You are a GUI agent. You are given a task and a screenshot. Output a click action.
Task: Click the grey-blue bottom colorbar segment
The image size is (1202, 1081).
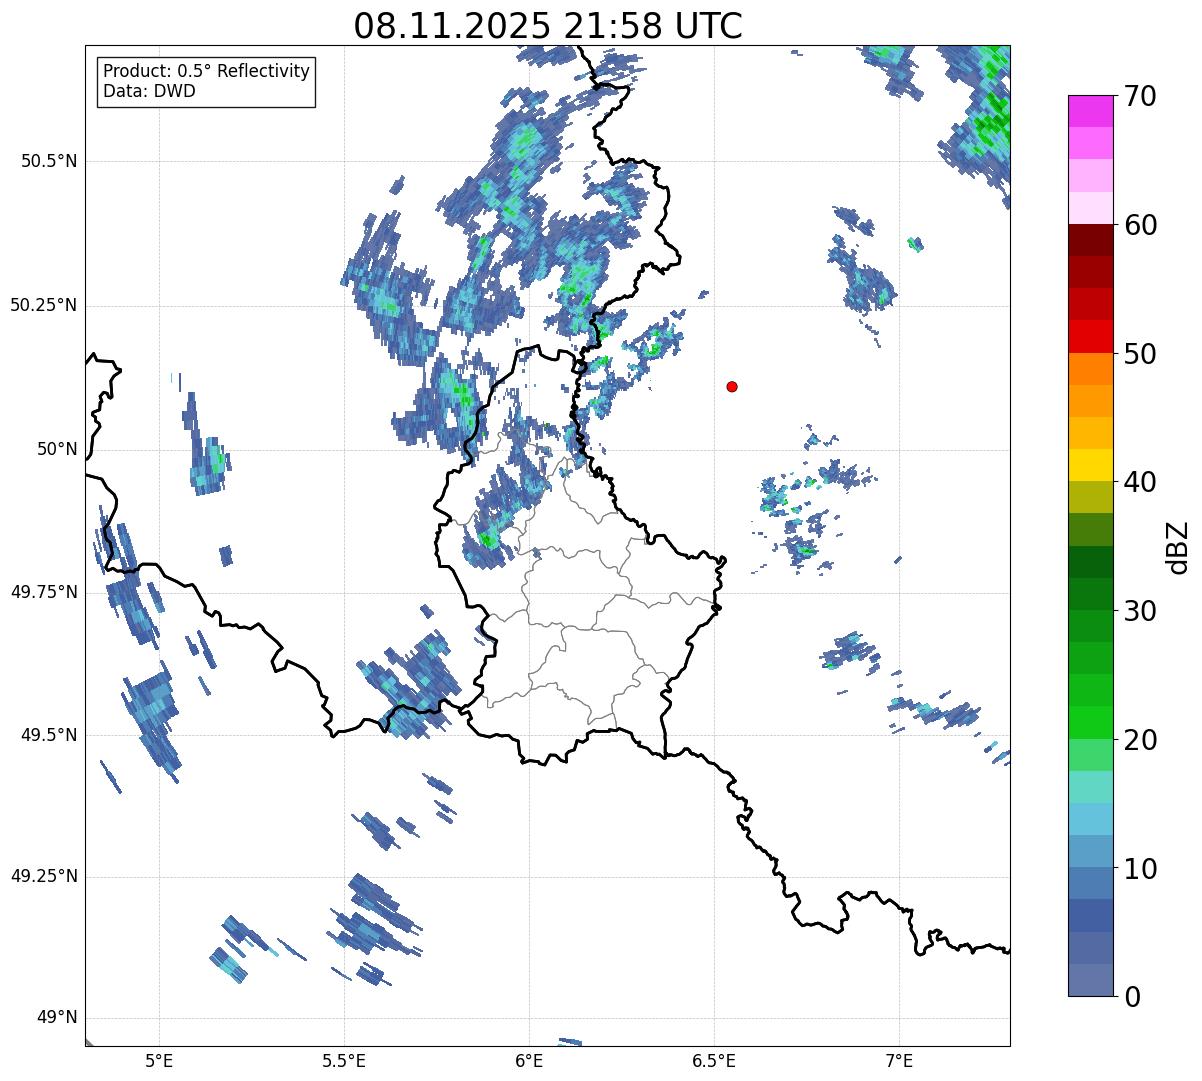(x=1090, y=980)
